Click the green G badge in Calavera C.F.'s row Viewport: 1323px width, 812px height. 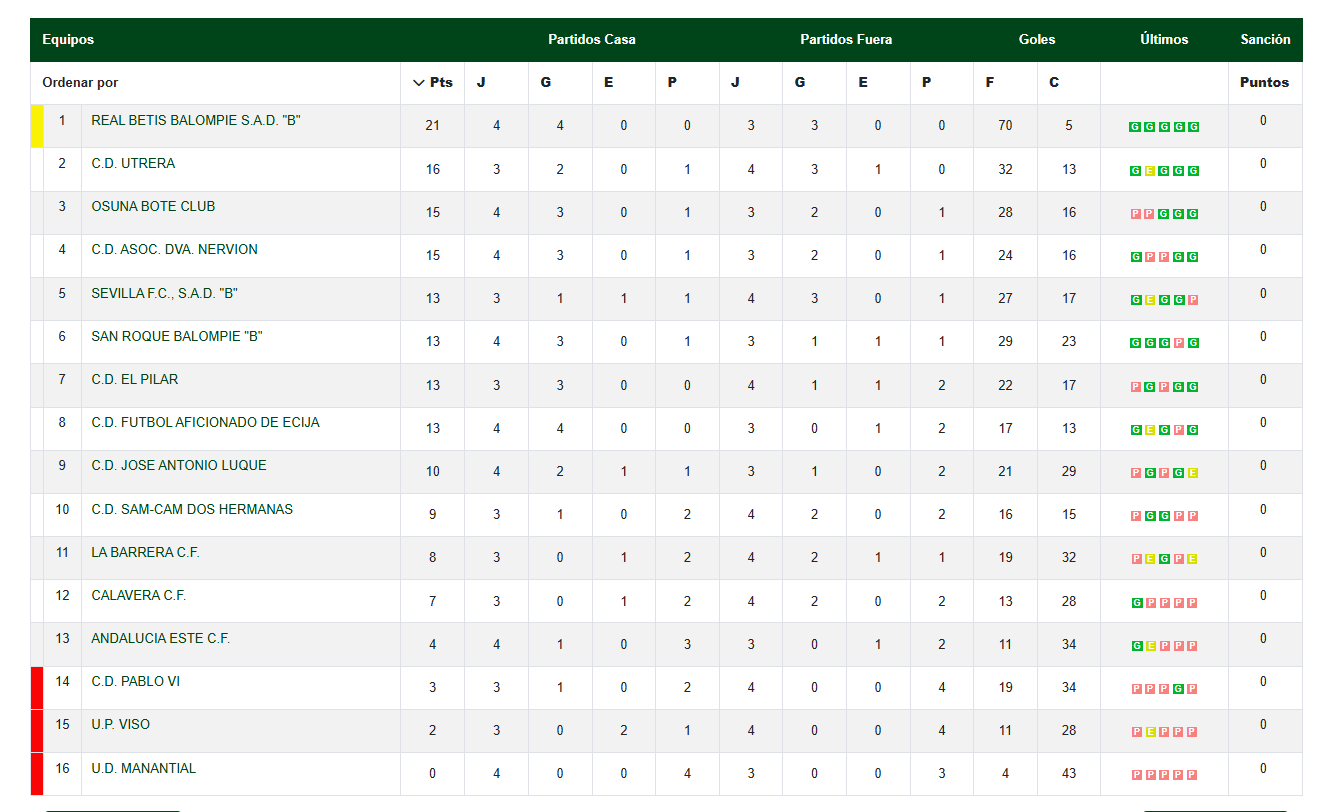(x=1136, y=603)
